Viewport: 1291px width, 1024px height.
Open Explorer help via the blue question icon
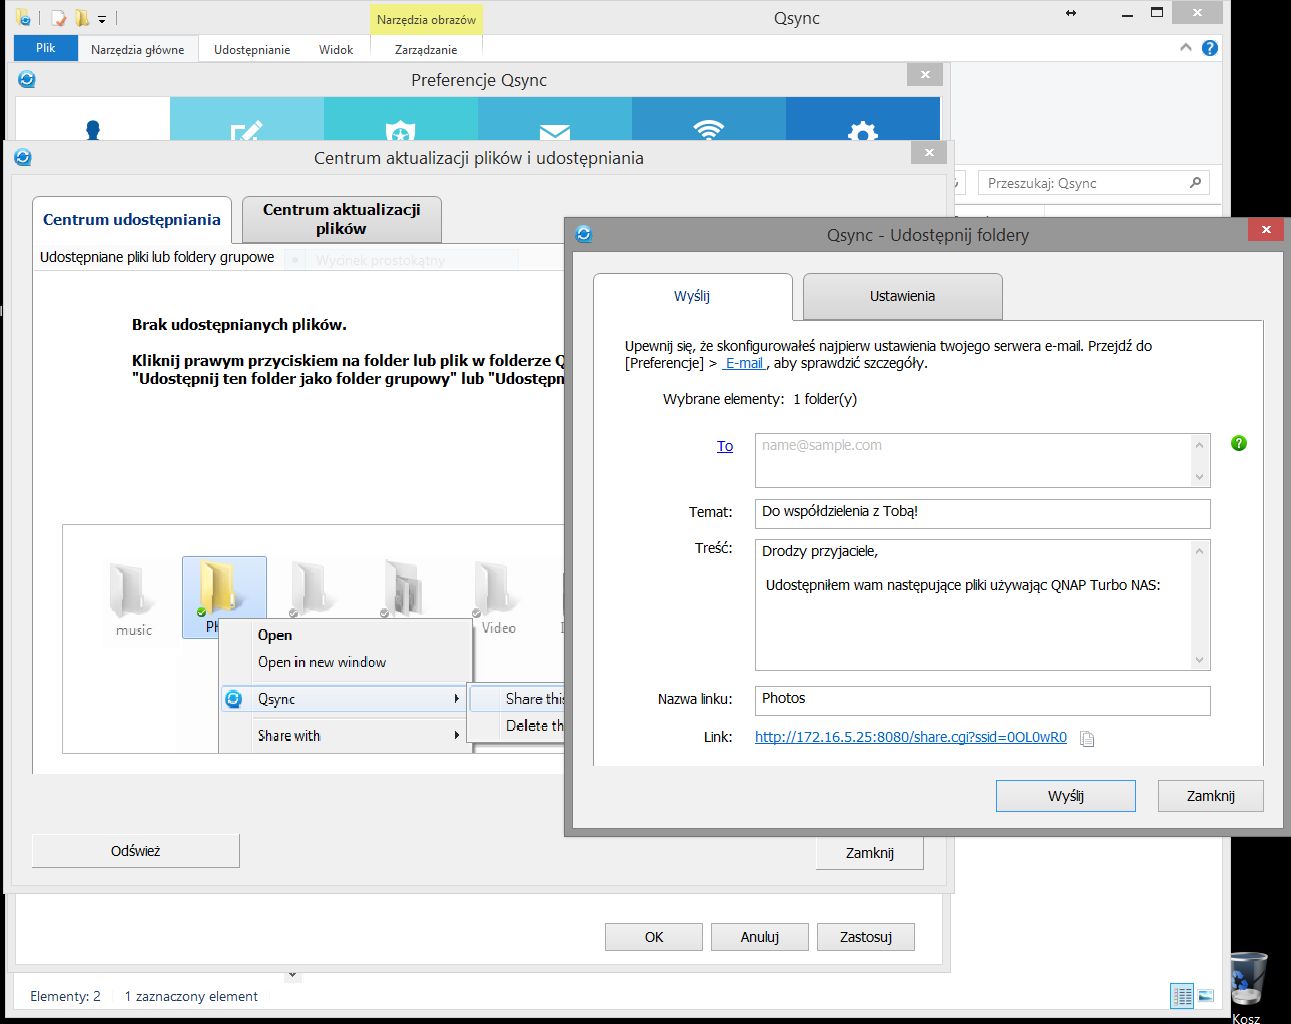(1210, 48)
